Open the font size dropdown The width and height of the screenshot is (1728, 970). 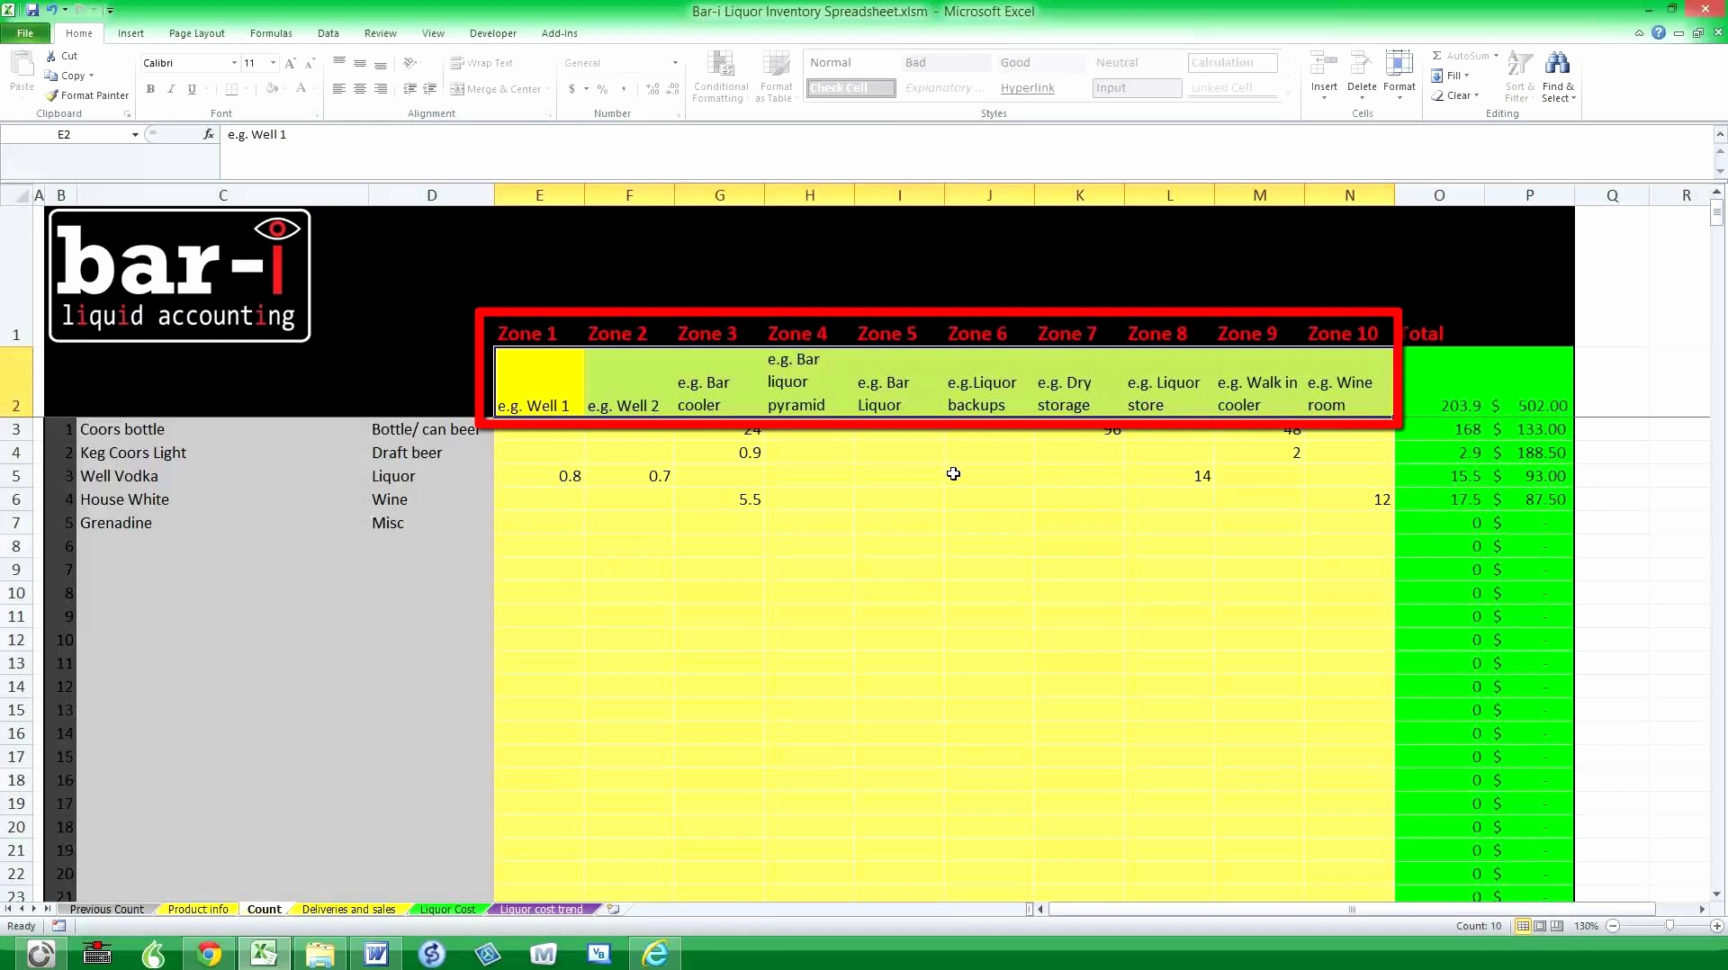[x=272, y=62]
